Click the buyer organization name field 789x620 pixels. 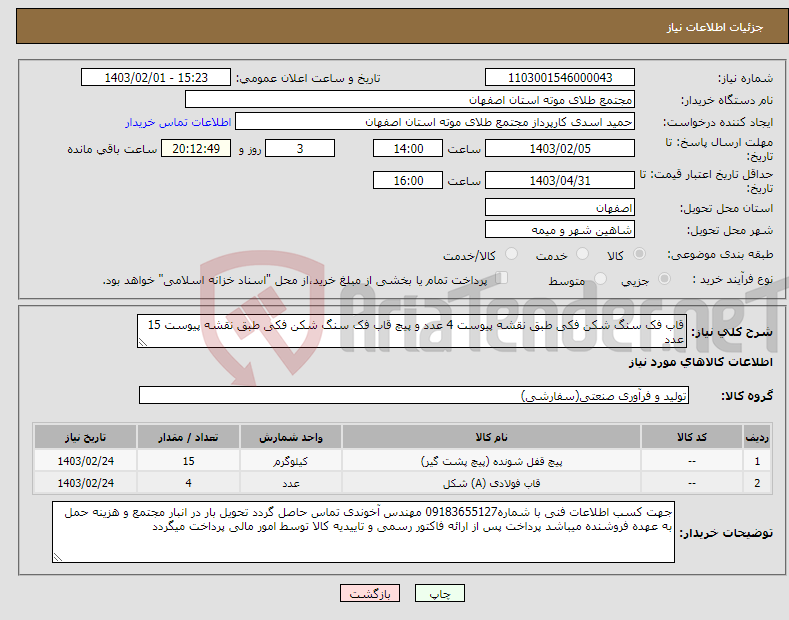(410, 100)
